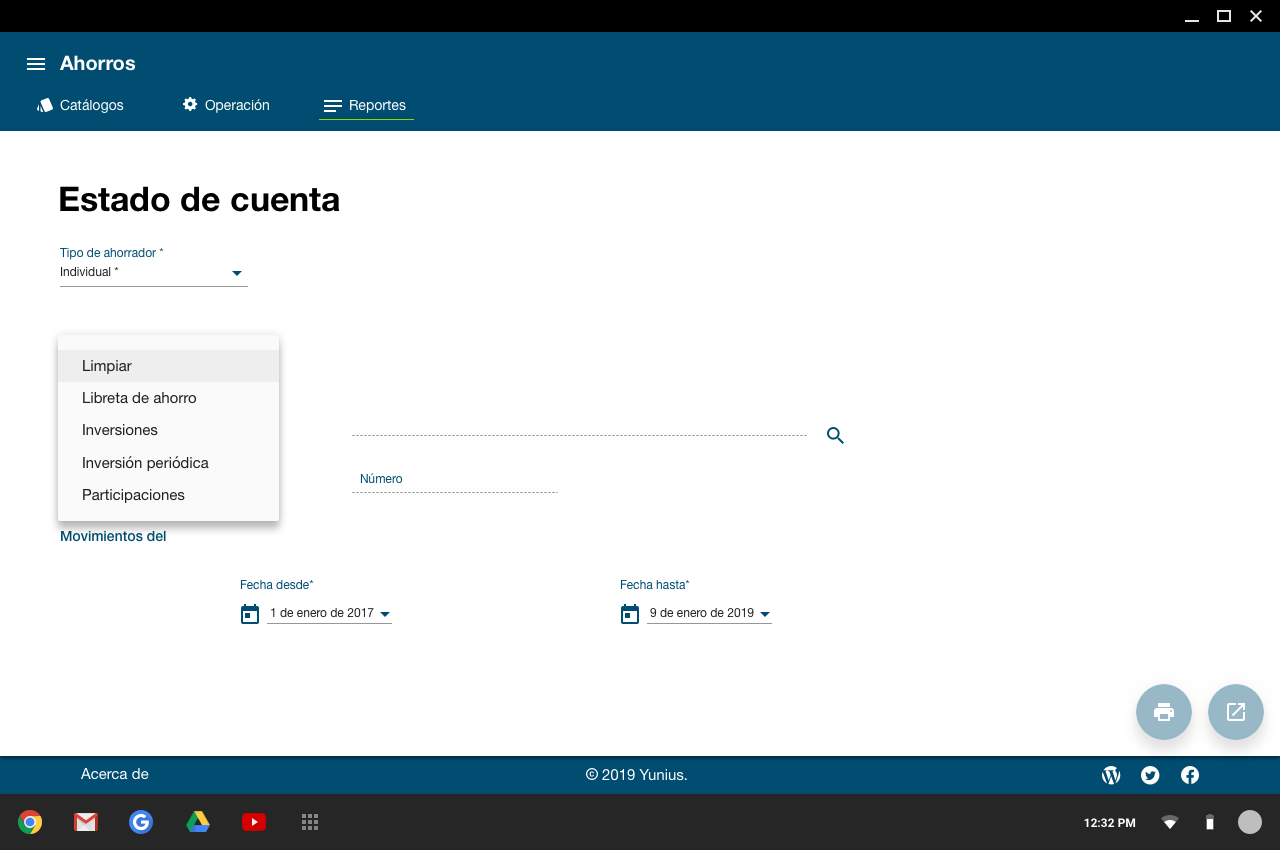Expand the Fecha desde date dropdown
The height and width of the screenshot is (850, 1280).
click(385, 614)
